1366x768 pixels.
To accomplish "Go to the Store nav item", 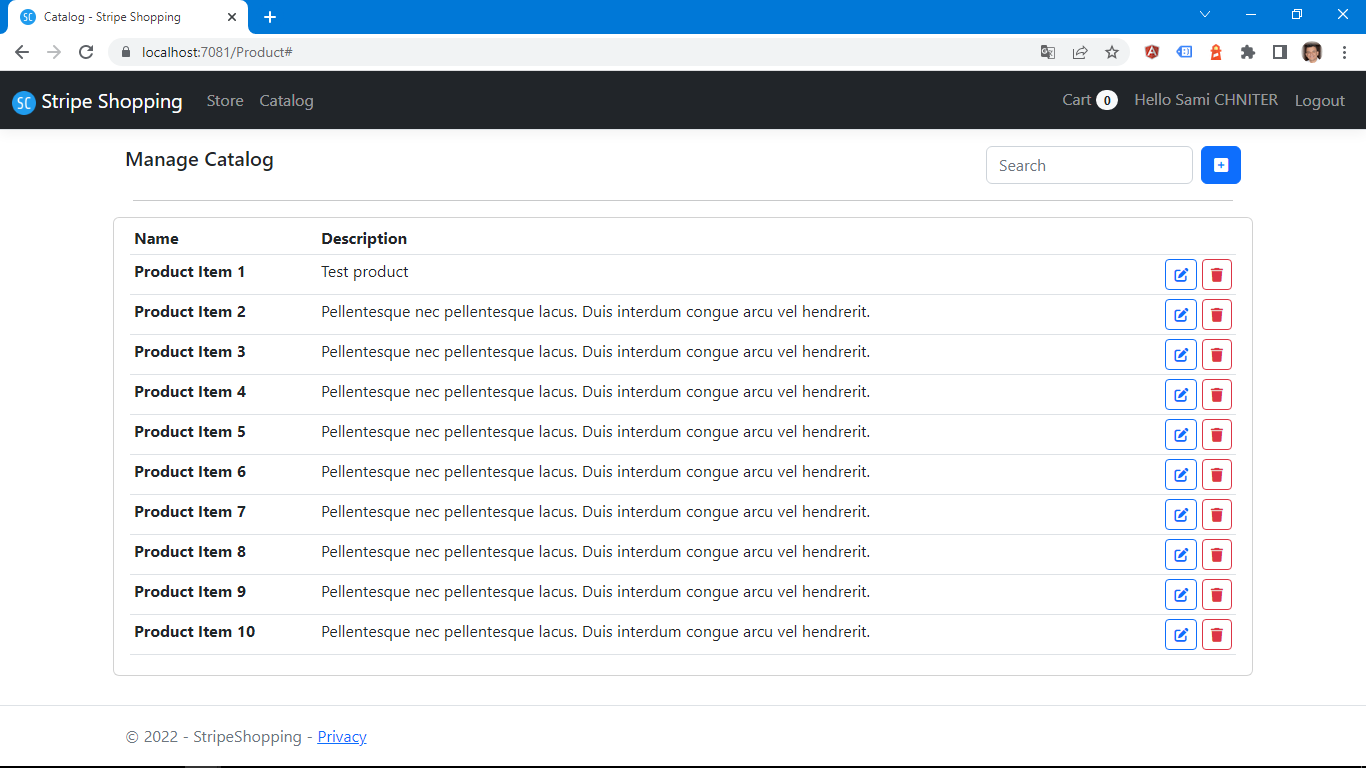I will 225,101.
